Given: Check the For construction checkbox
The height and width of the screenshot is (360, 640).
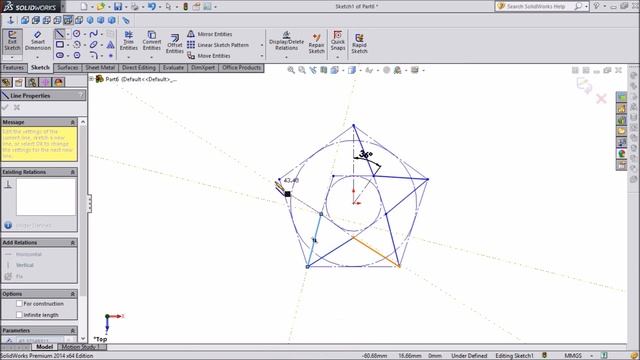Looking at the screenshot, I should click(x=19, y=304).
